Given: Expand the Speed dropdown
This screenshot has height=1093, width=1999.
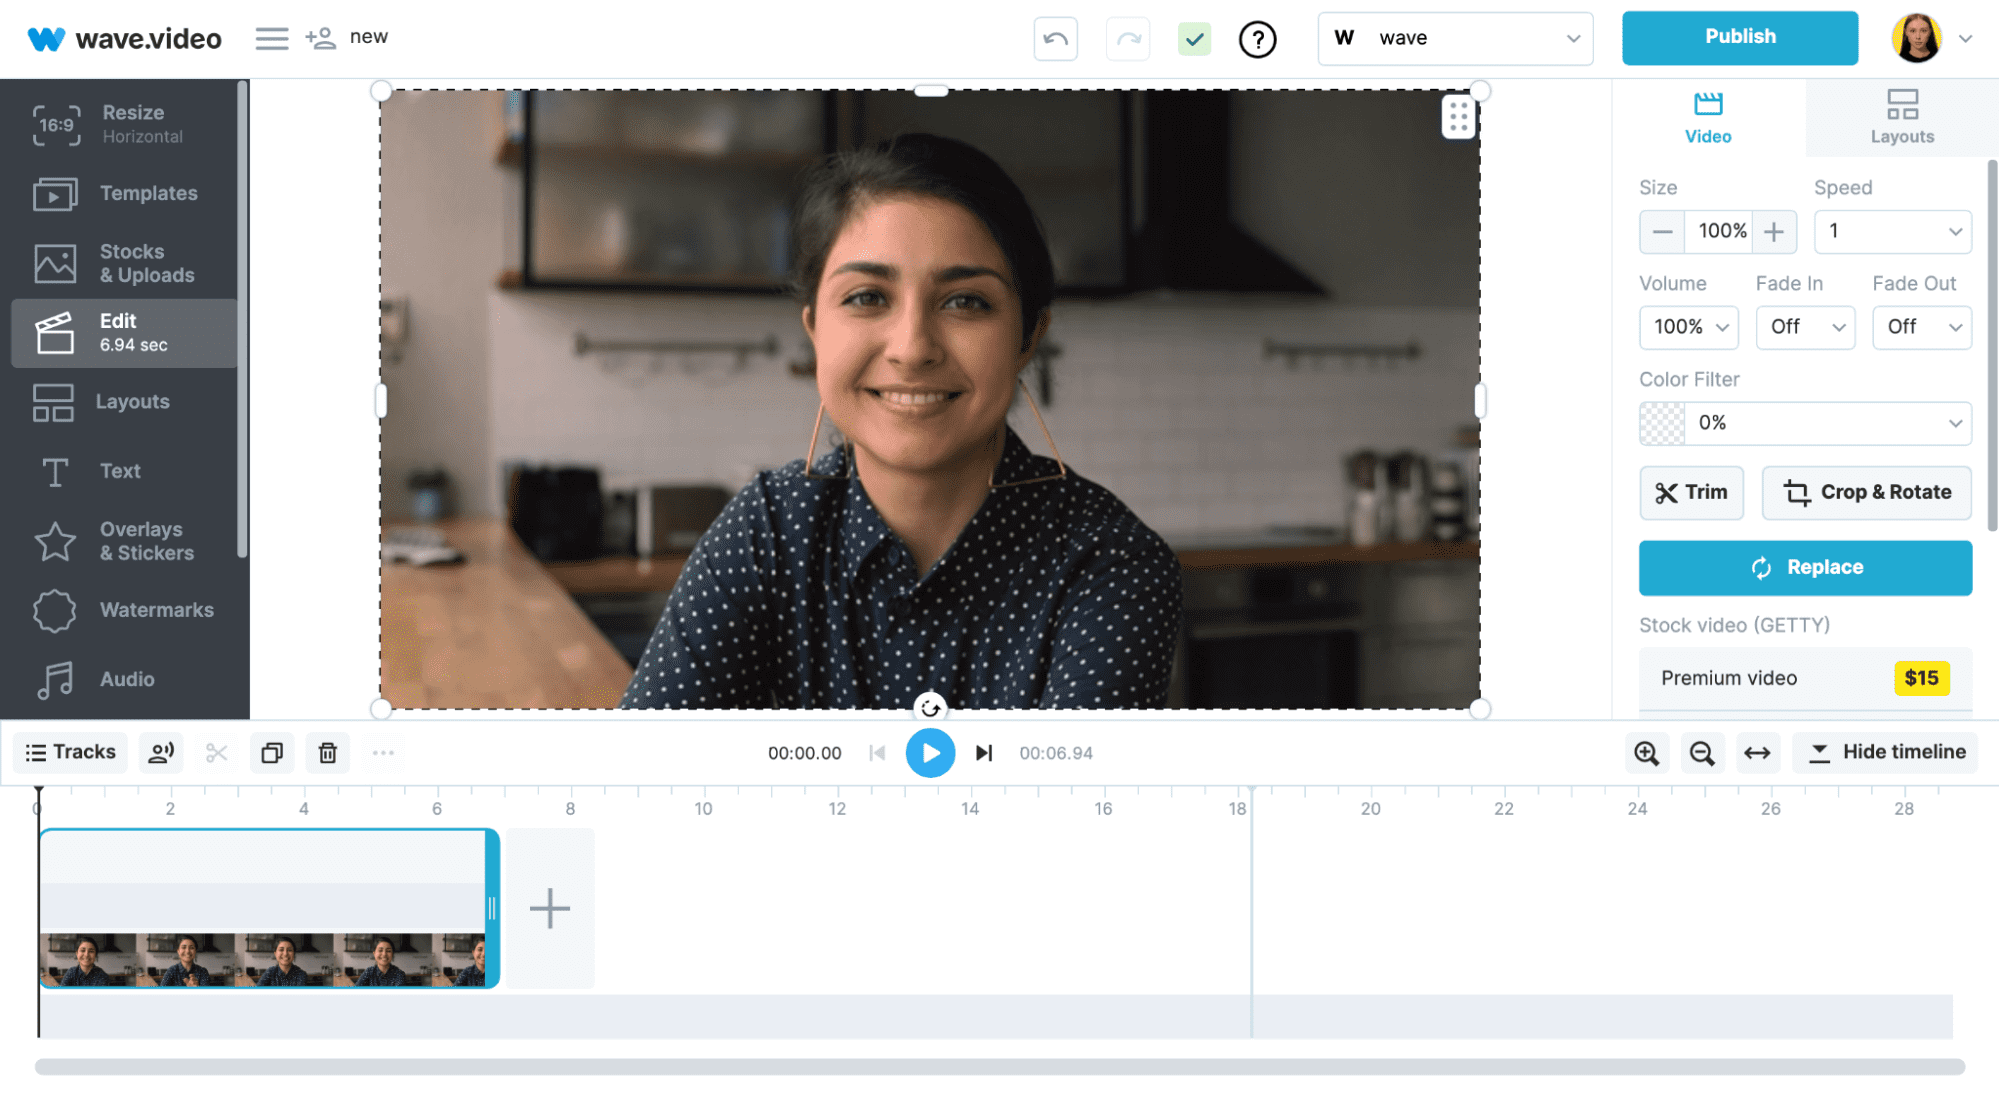Looking at the screenshot, I should coord(1891,231).
